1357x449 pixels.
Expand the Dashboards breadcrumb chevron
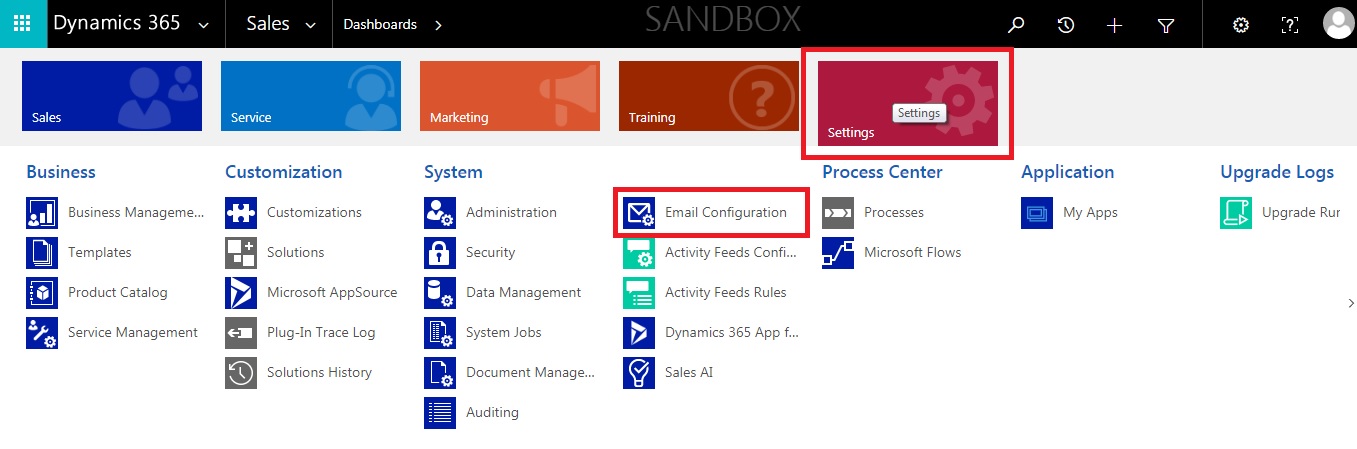438,25
